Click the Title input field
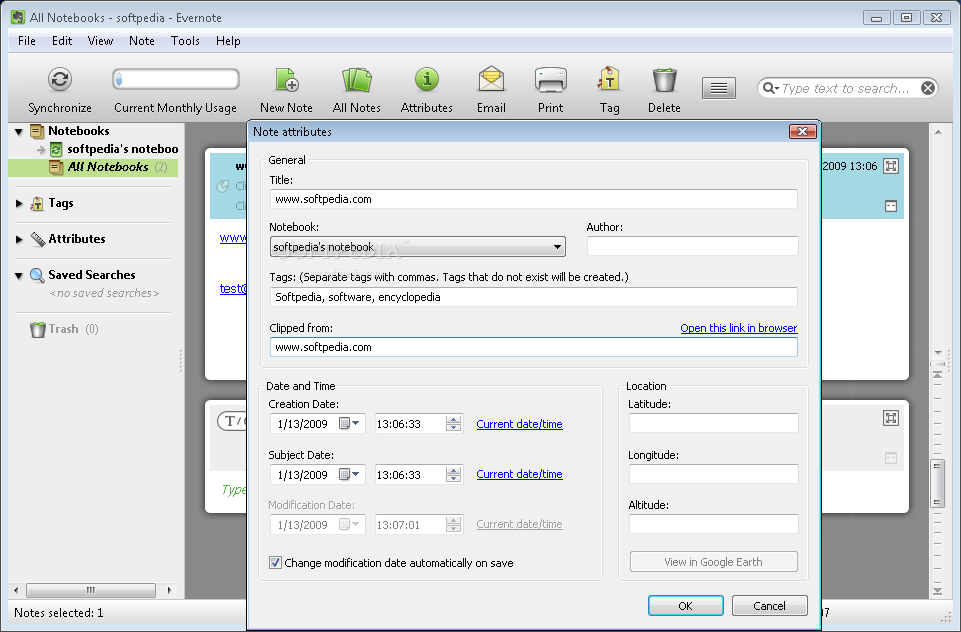 click(x=533, y=199)
